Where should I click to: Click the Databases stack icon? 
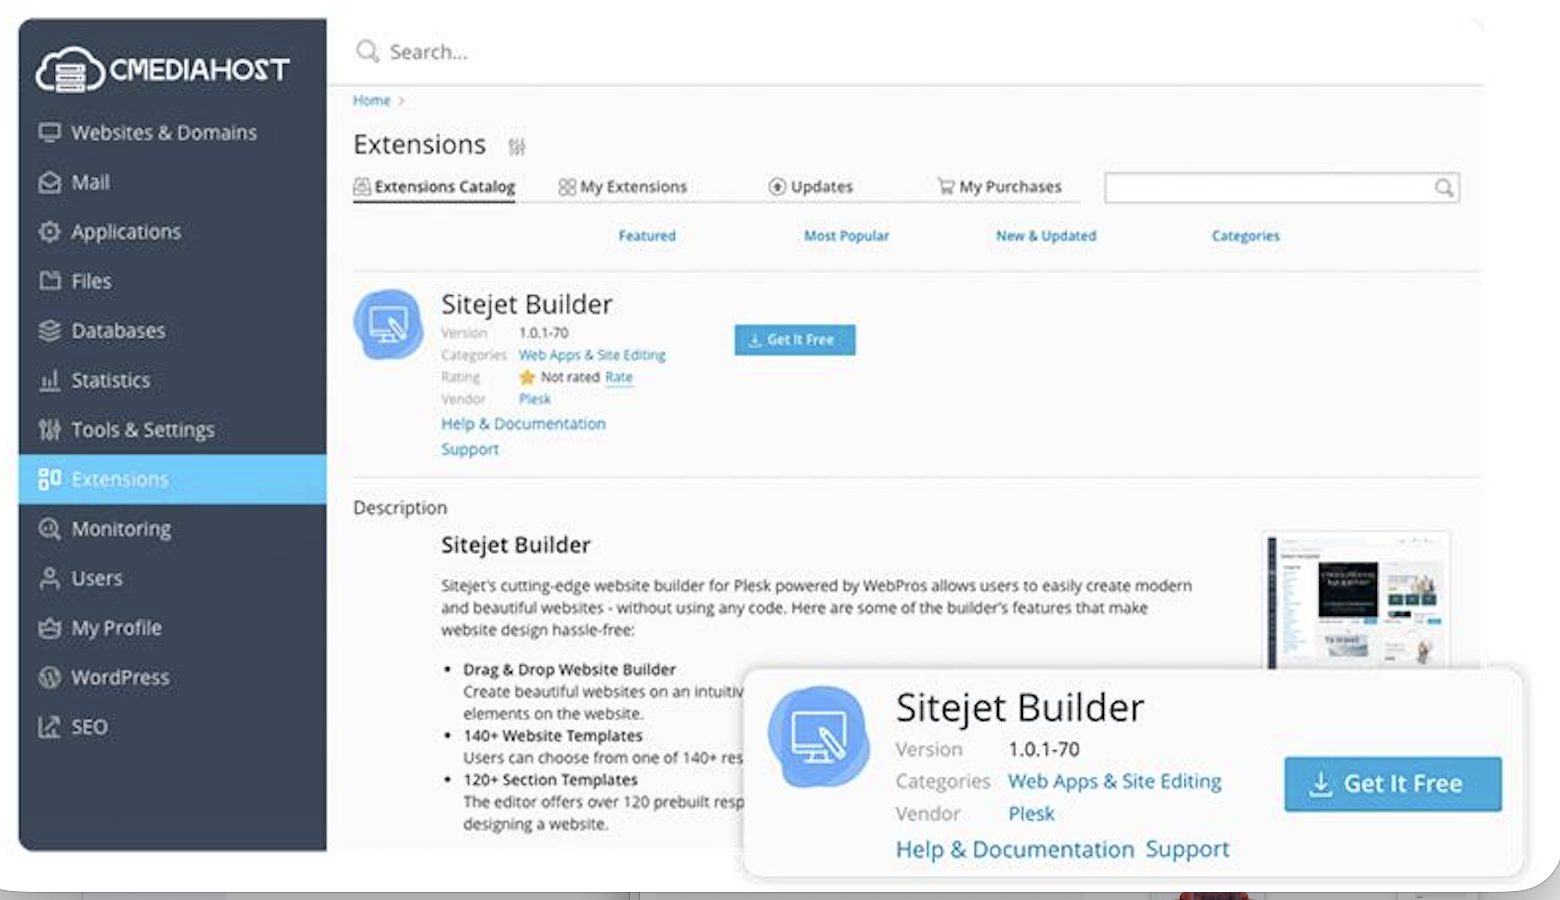49,331
